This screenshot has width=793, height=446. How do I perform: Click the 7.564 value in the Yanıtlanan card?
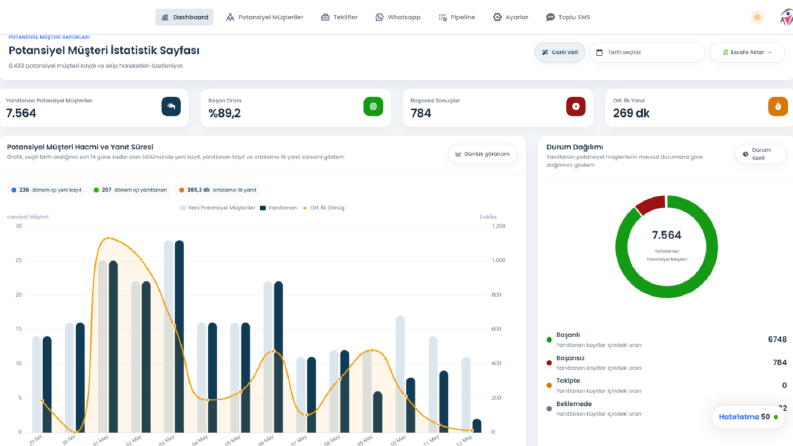point(21,113)
